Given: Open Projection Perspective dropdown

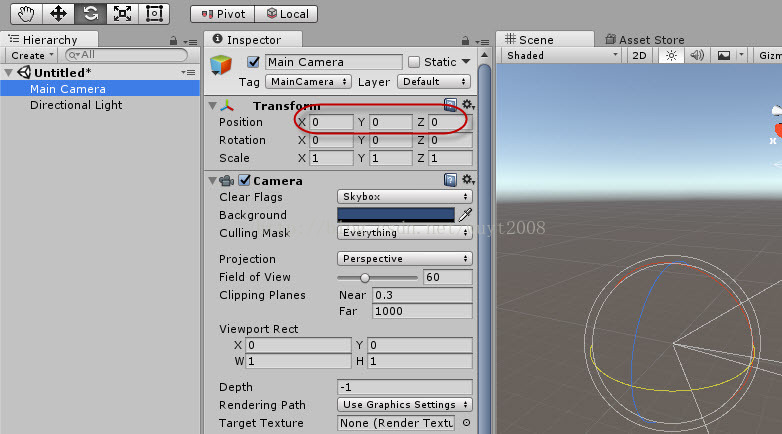Looking at the screenshot, I should [404, 258].
